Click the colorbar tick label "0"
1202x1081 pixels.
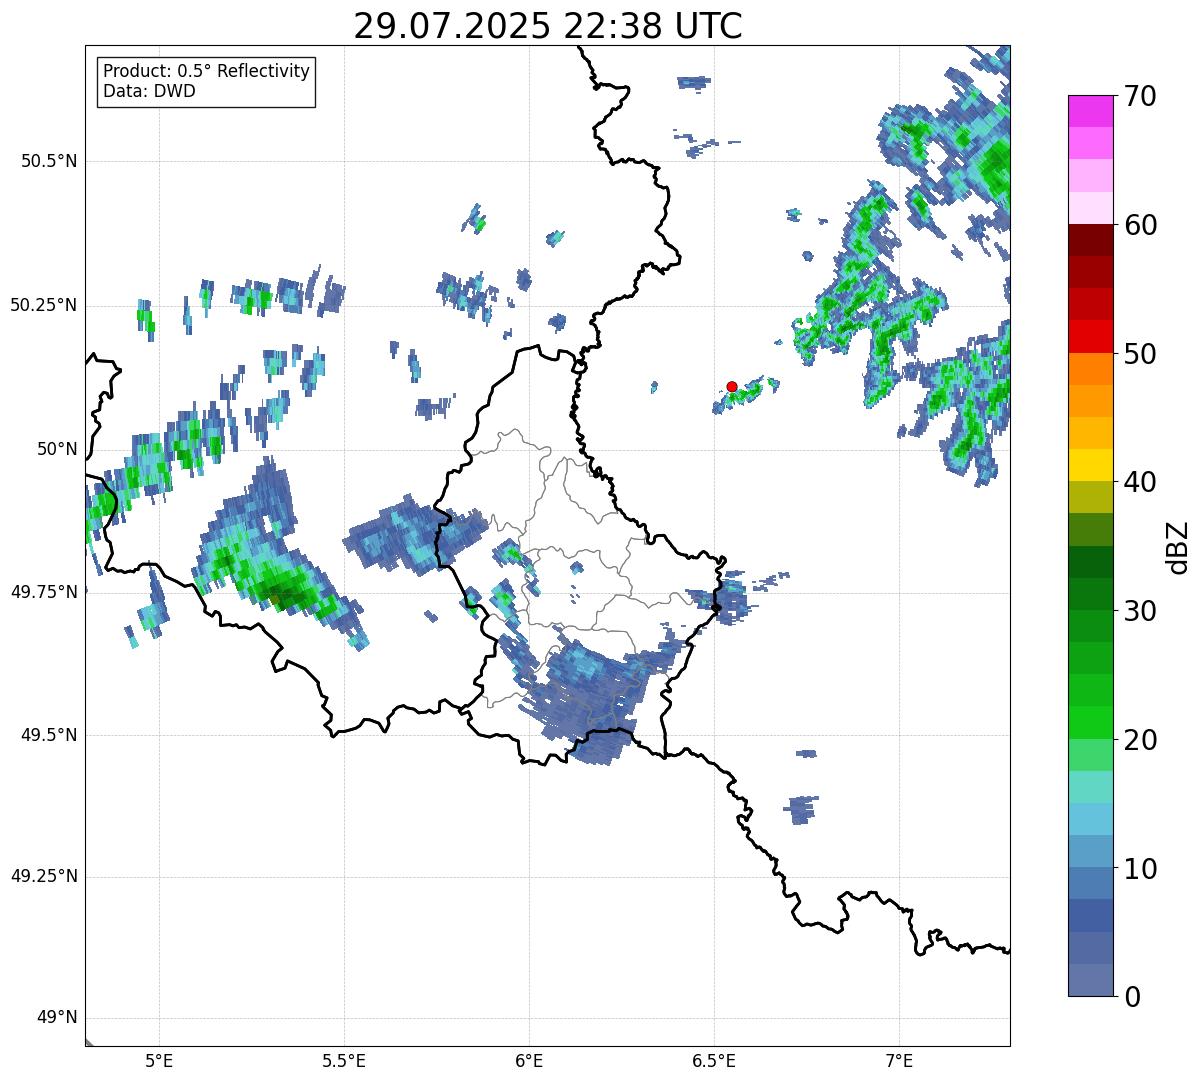pyautogui.click(x=1131, y=997)
